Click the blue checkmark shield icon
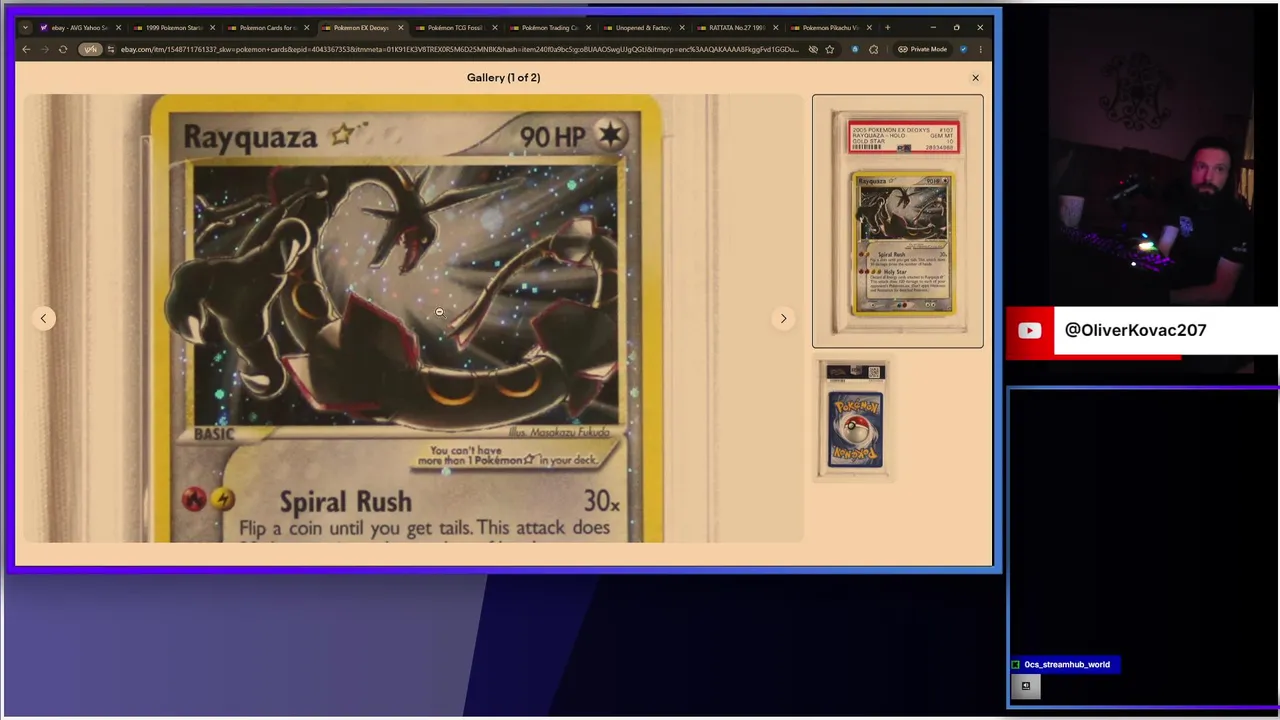Image resolution: width=1280 pixels, height=720 pixels. [963, 49]
